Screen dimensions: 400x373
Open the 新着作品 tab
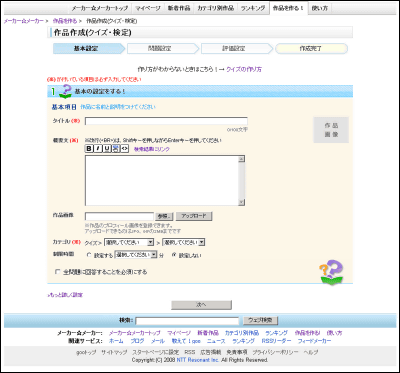179,8
